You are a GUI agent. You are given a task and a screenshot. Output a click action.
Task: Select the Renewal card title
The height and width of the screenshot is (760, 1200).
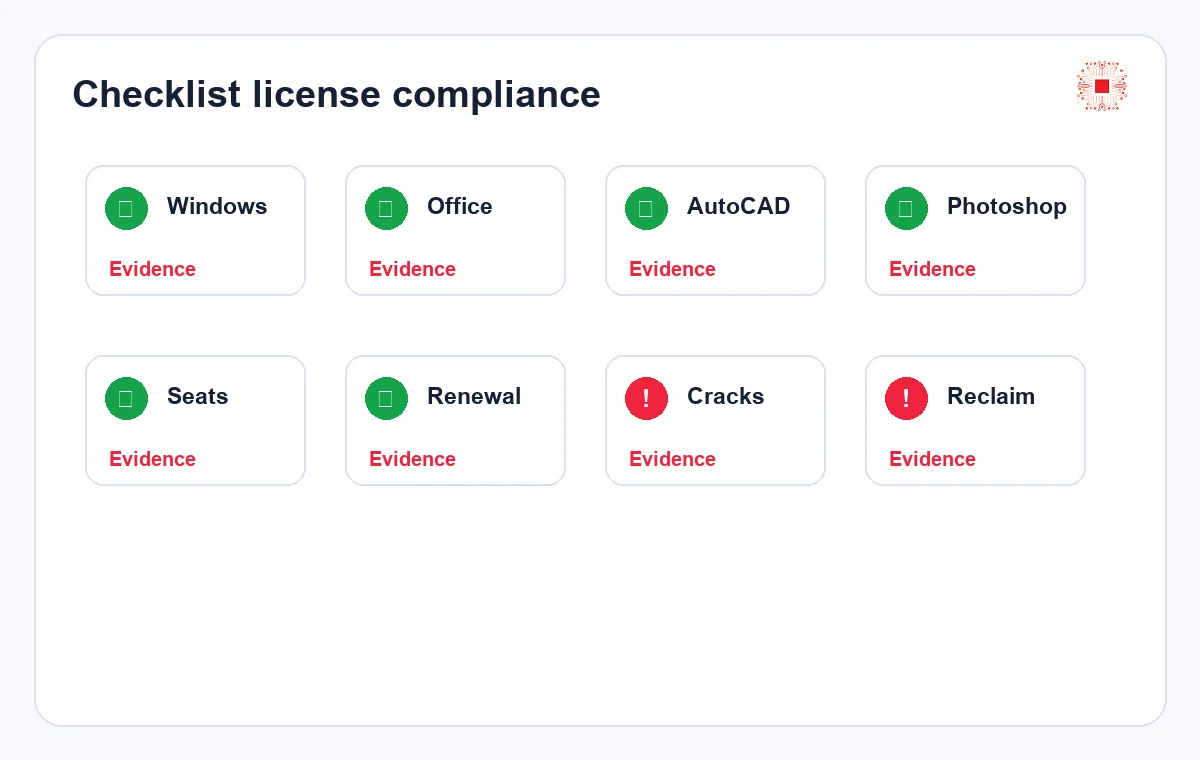[474, 396]
